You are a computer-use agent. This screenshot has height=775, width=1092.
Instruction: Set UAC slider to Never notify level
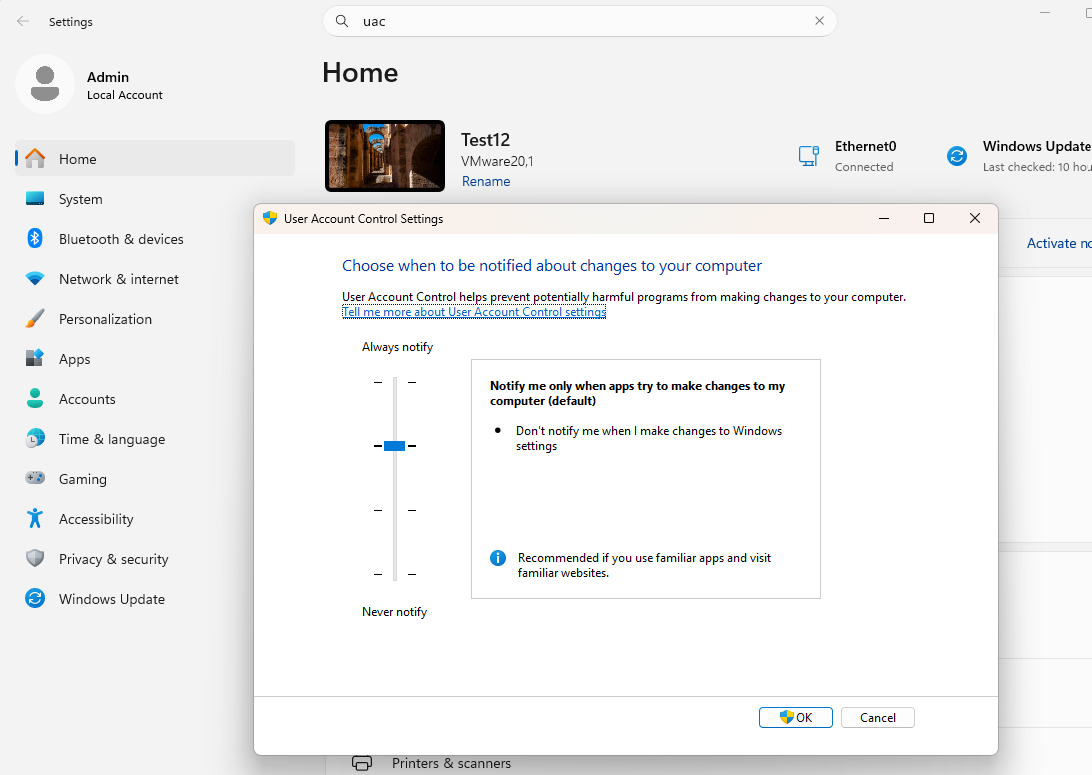click(395, 574)
